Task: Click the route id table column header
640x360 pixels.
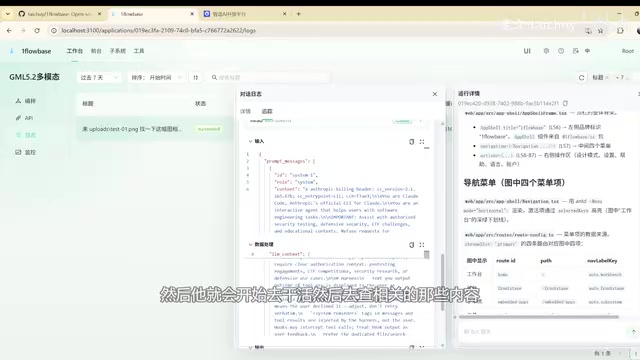Action: coord(506,260)
